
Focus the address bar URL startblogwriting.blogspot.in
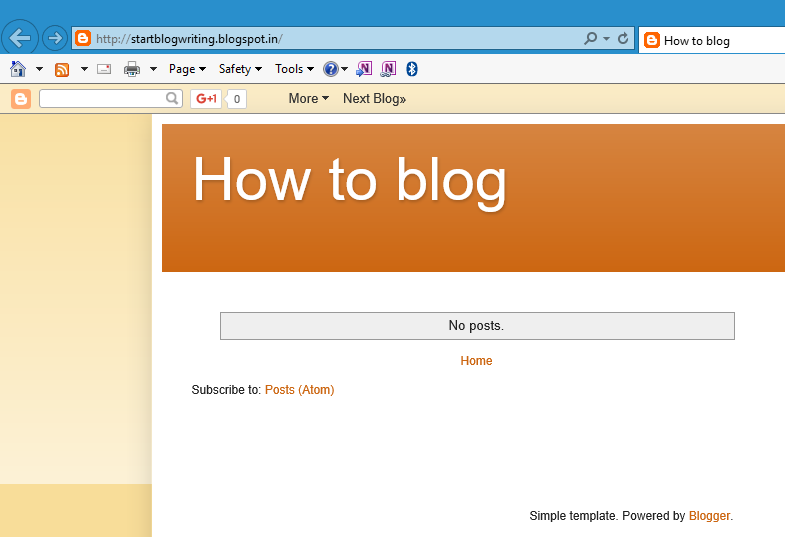tap(189, 39)
